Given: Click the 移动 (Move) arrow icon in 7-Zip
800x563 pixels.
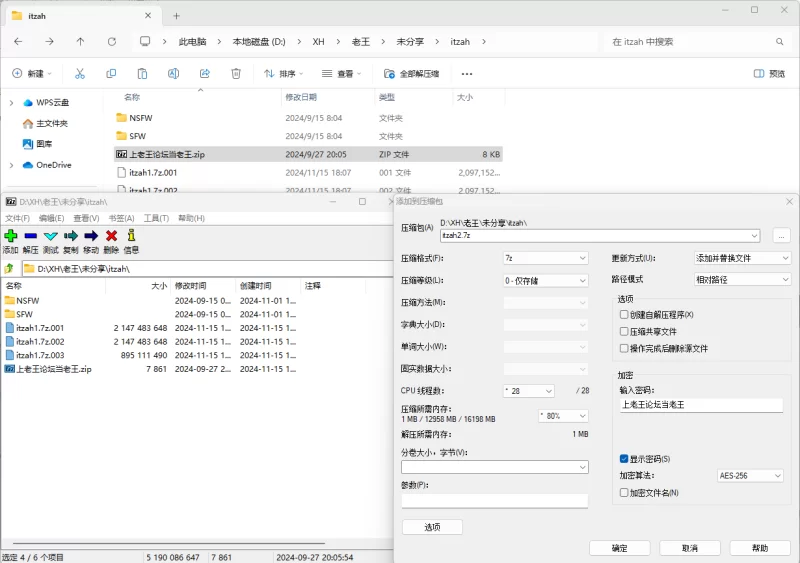Looking at the screenshot, I should pyautogui.click(x=91, y=236).
